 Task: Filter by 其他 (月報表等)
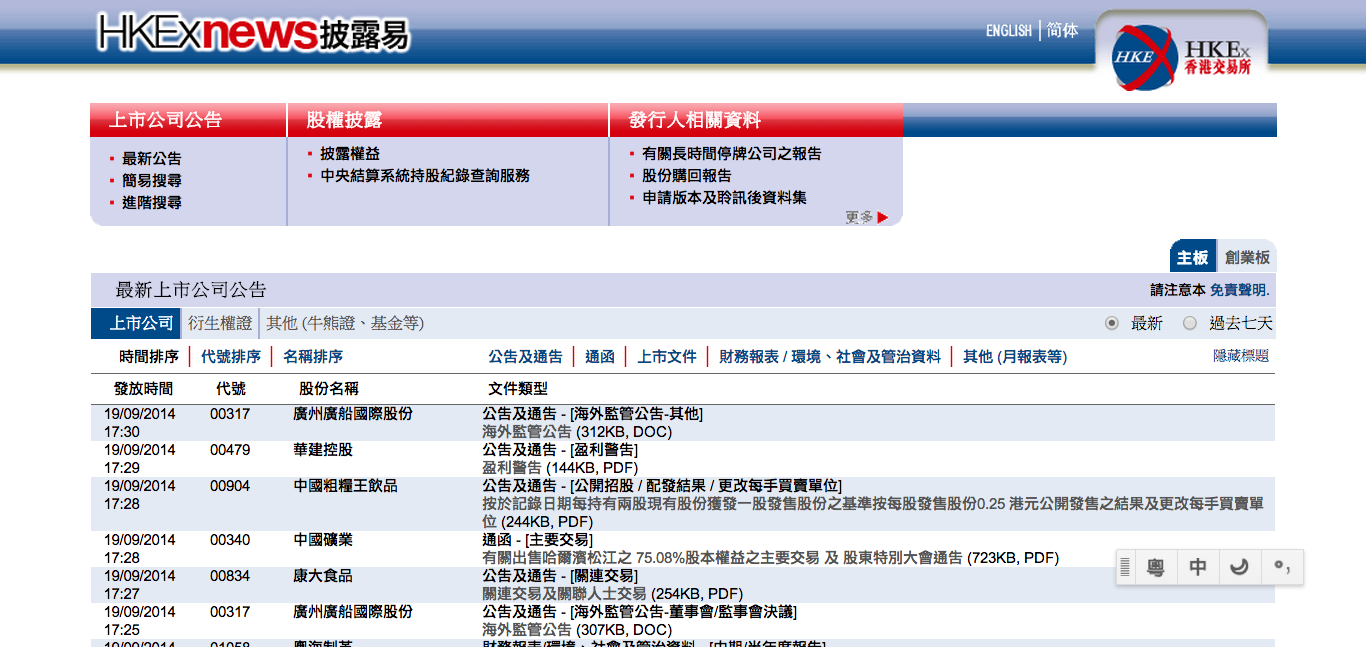point(1015,357)
